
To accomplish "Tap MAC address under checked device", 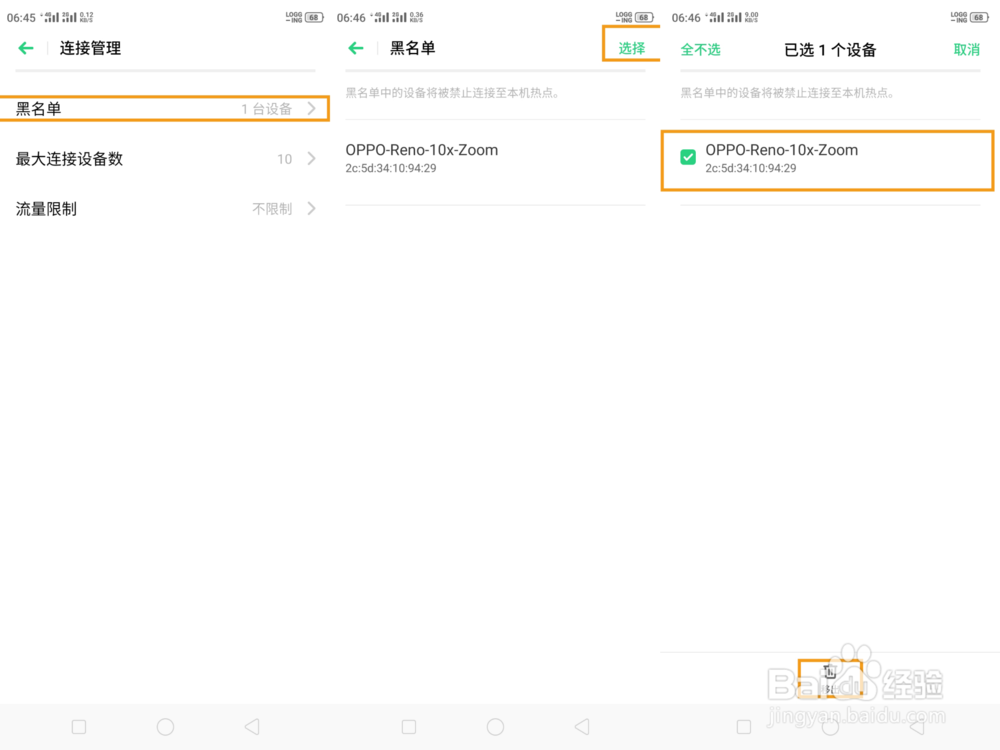I will tap(751, 168).
